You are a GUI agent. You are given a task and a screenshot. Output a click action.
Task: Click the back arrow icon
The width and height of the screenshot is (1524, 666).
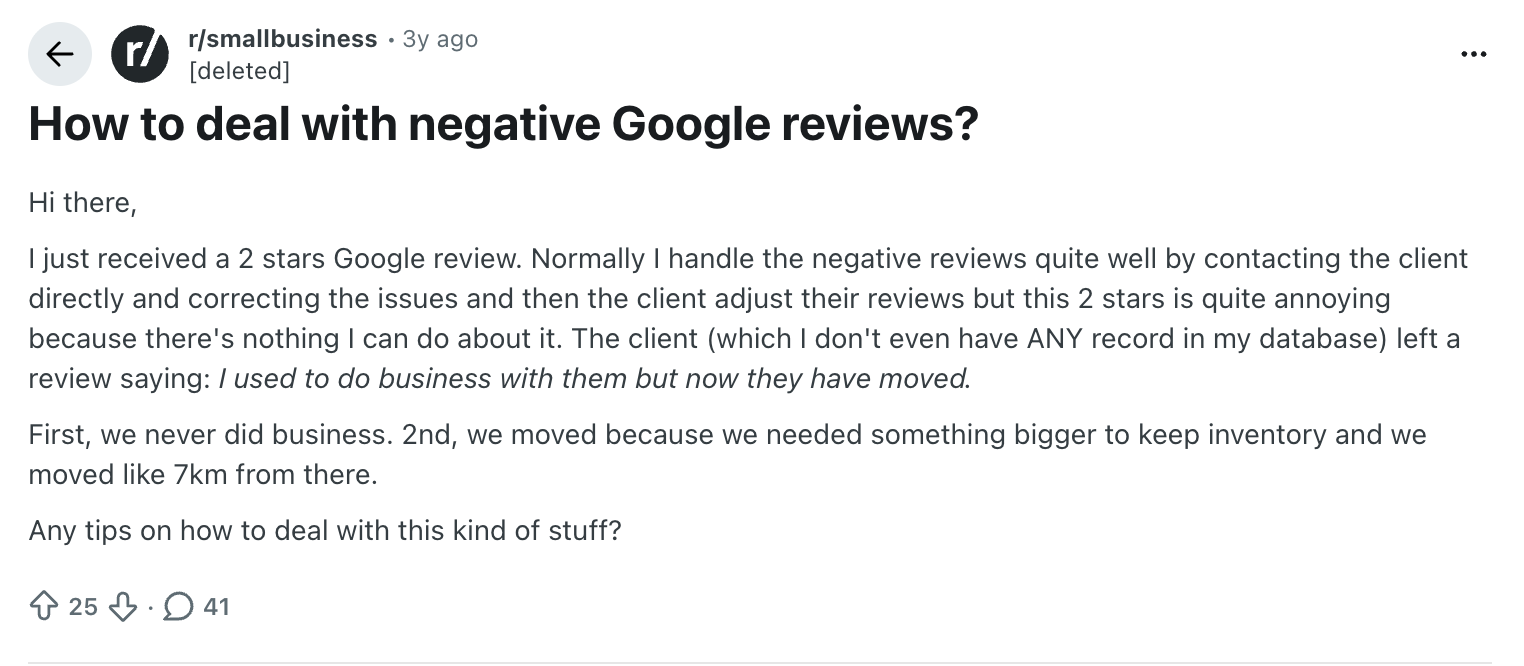coord(60,54)
